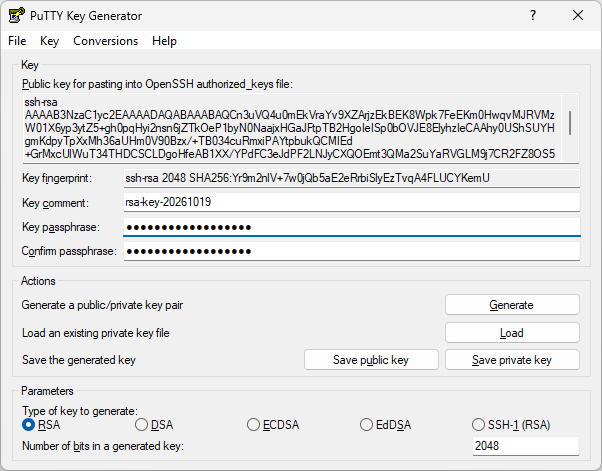Focus the Key passphrase field
The image size is (602, 471).
pos(351,227)
